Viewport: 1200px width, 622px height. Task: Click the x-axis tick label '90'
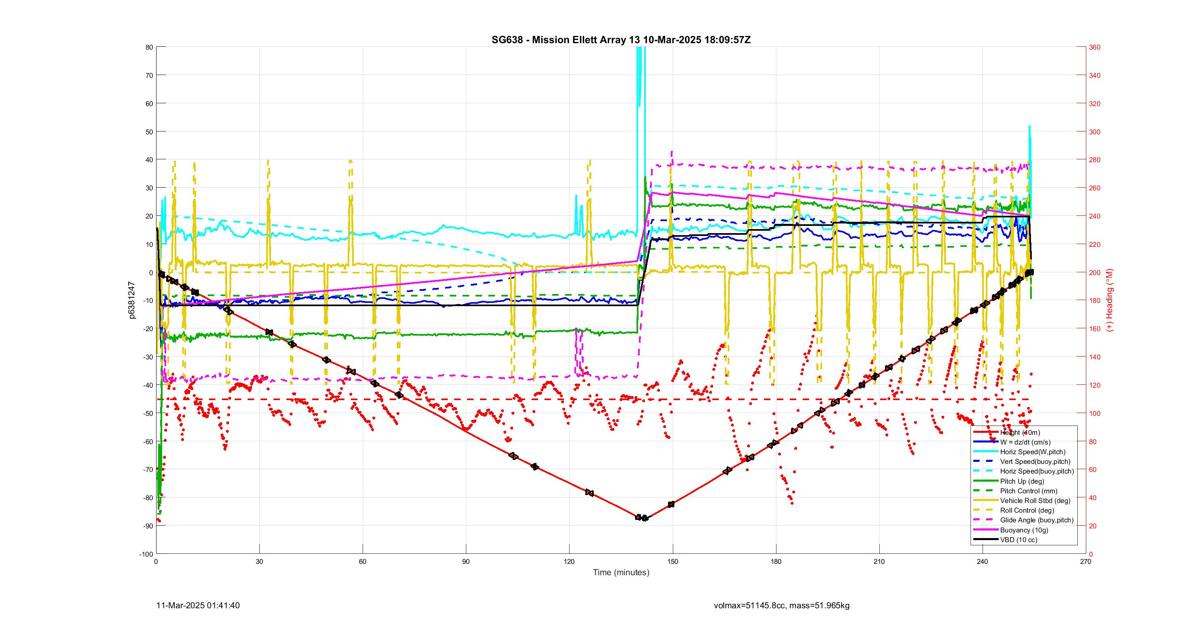coord(466,562)
